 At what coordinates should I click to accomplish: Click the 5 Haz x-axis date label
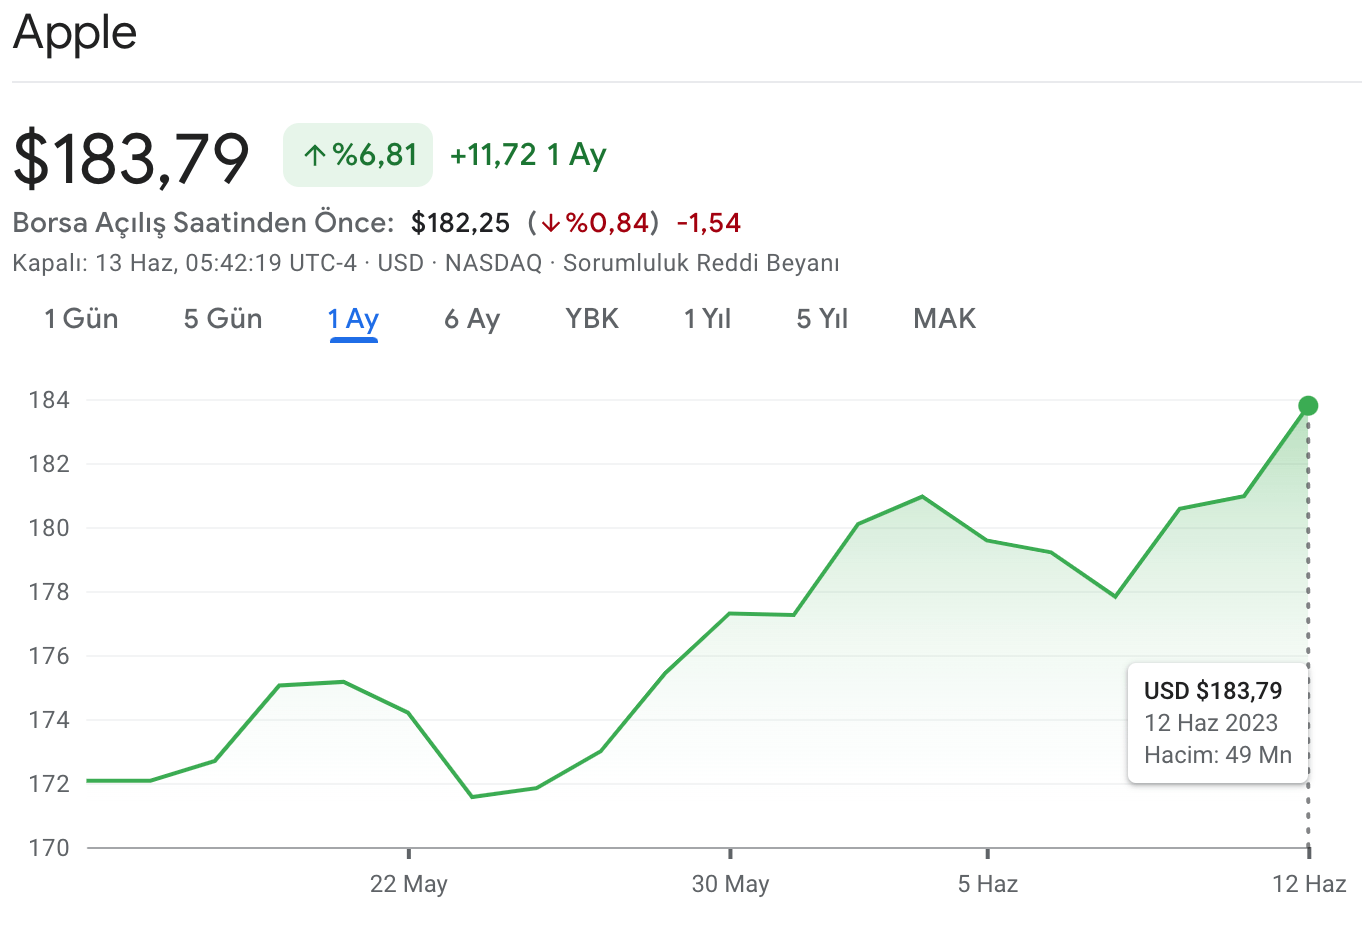tap(987, 884)
